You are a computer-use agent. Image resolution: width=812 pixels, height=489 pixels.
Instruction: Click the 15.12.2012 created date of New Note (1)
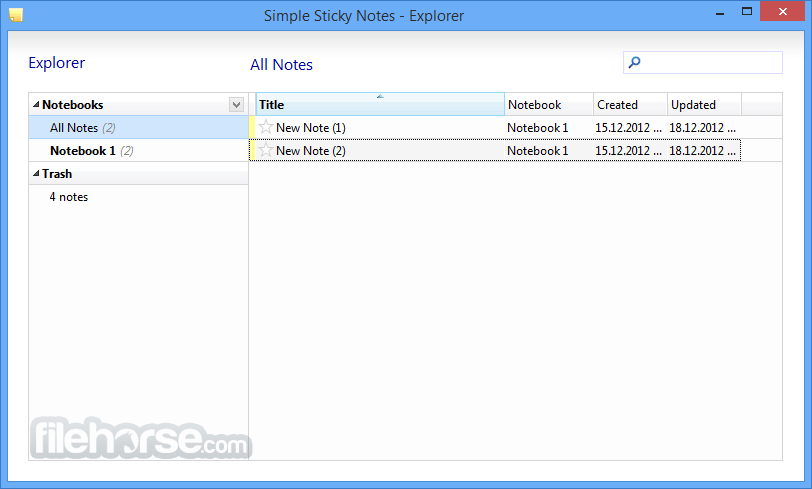[x=628, y=127]
